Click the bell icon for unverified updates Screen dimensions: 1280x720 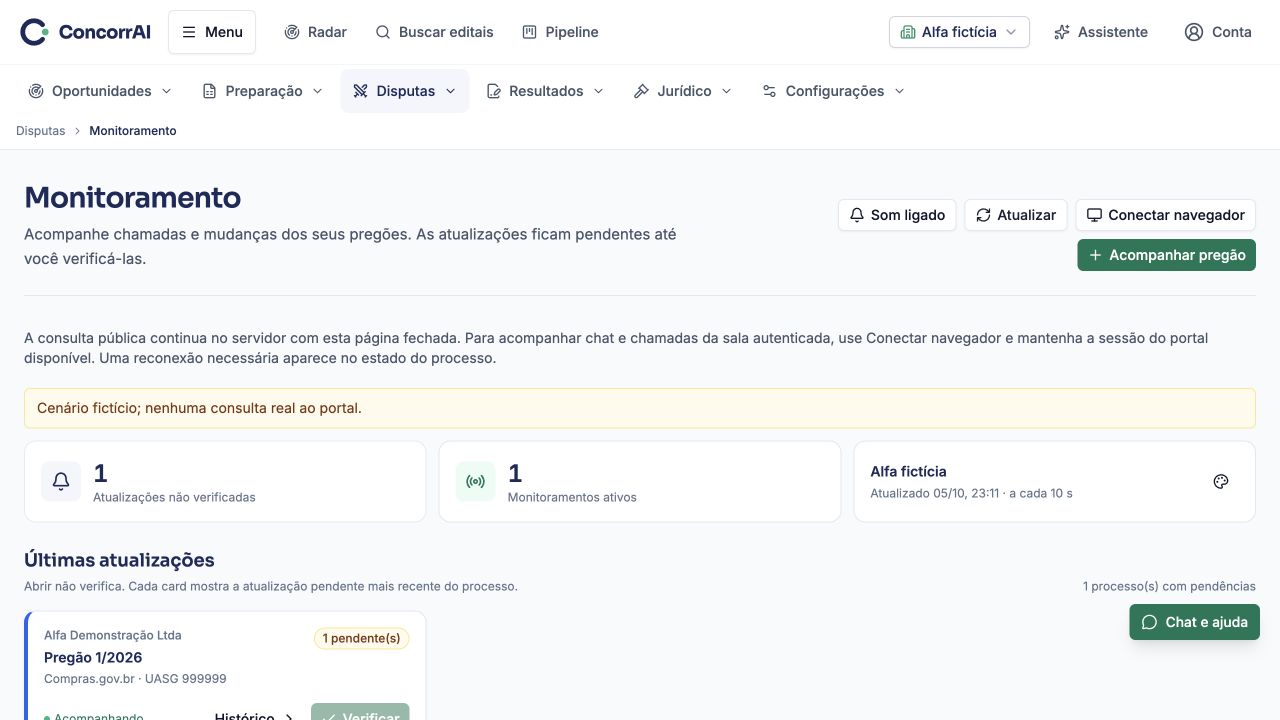coord(61,482)
